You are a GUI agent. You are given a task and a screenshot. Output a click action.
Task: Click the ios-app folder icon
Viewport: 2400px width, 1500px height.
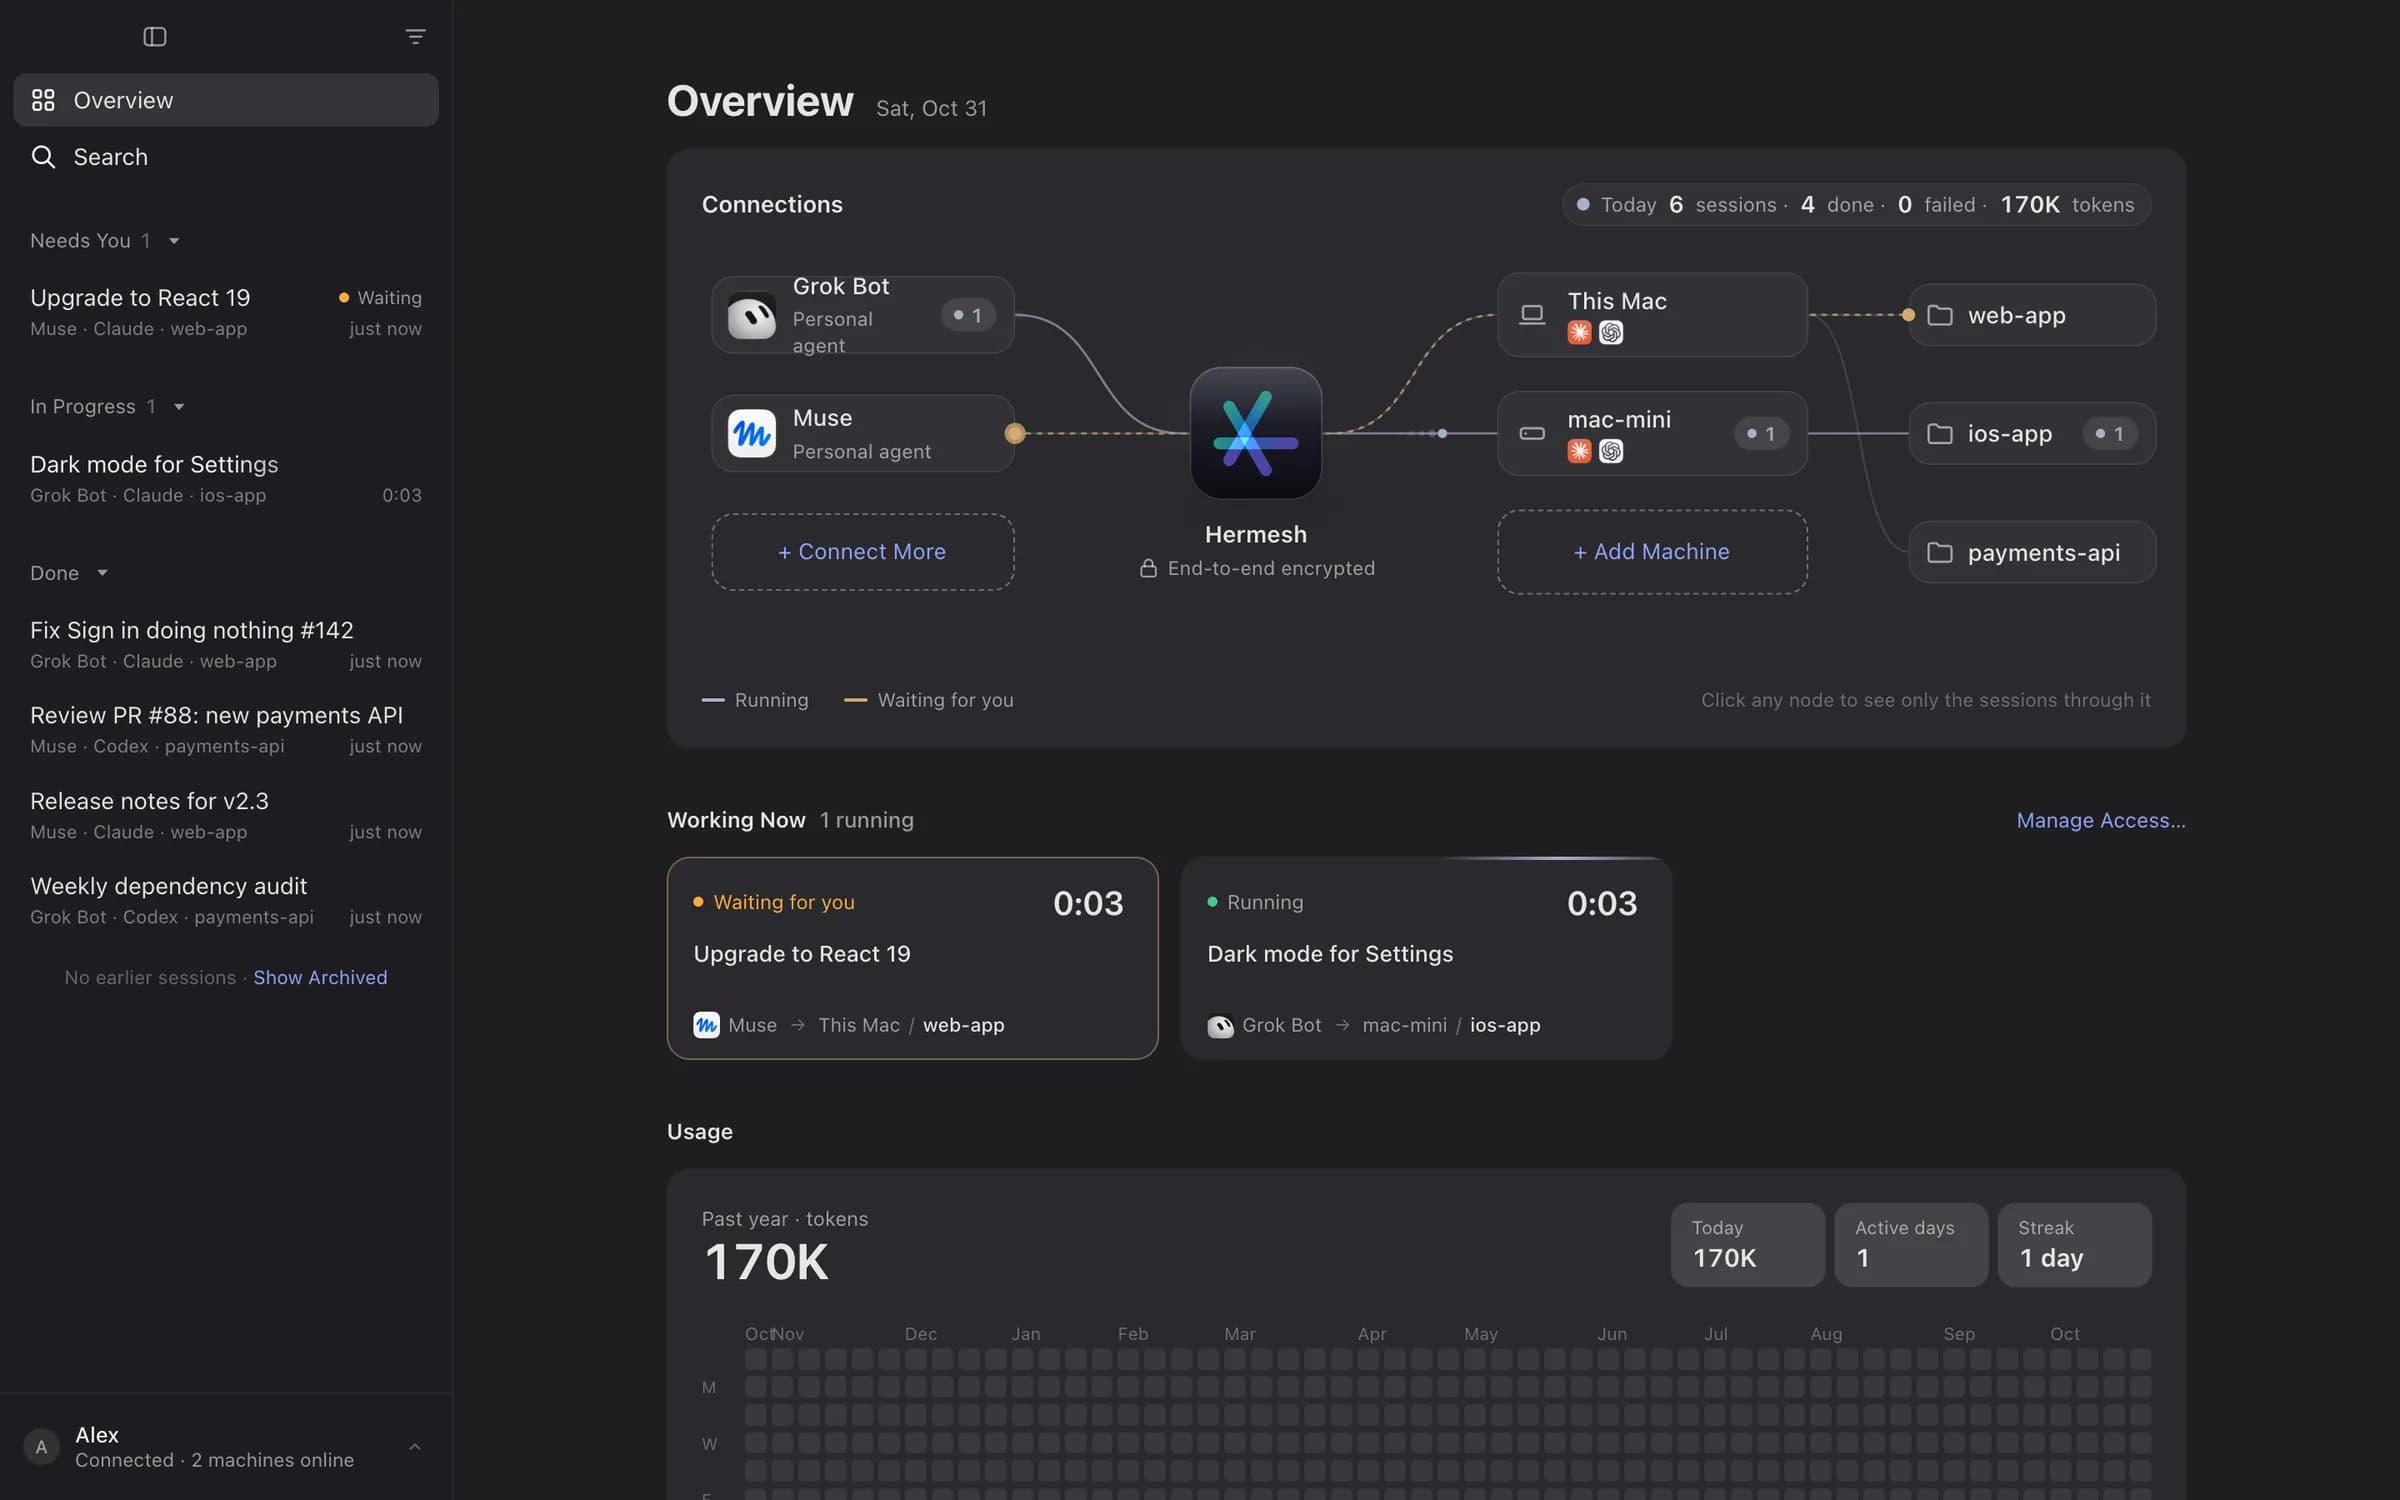(1939, 433)
